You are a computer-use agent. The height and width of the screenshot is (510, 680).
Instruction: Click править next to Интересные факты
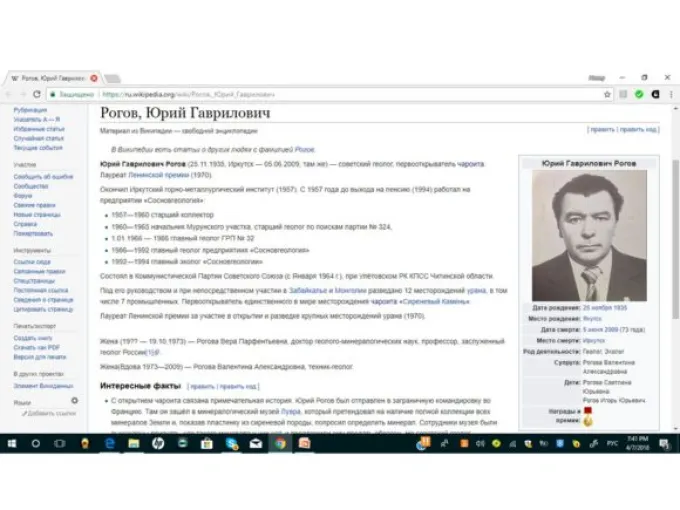pos(202,385)
